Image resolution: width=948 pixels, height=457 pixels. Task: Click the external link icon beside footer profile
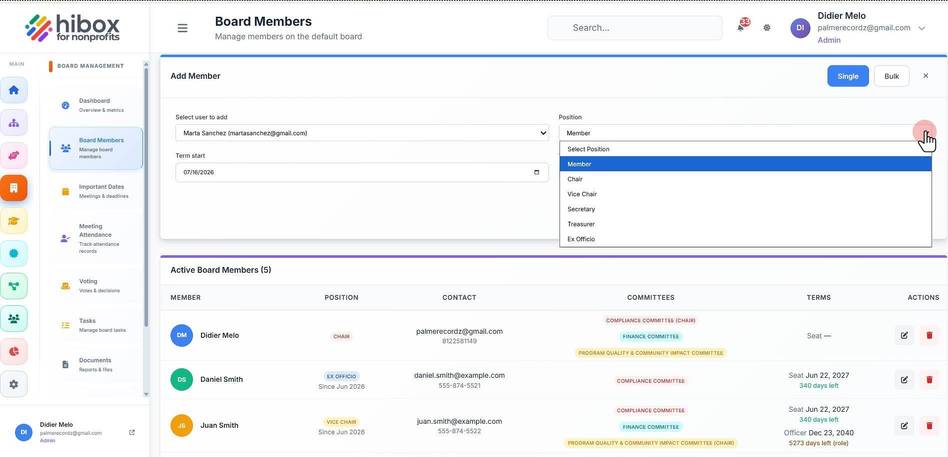pos(132,432)
